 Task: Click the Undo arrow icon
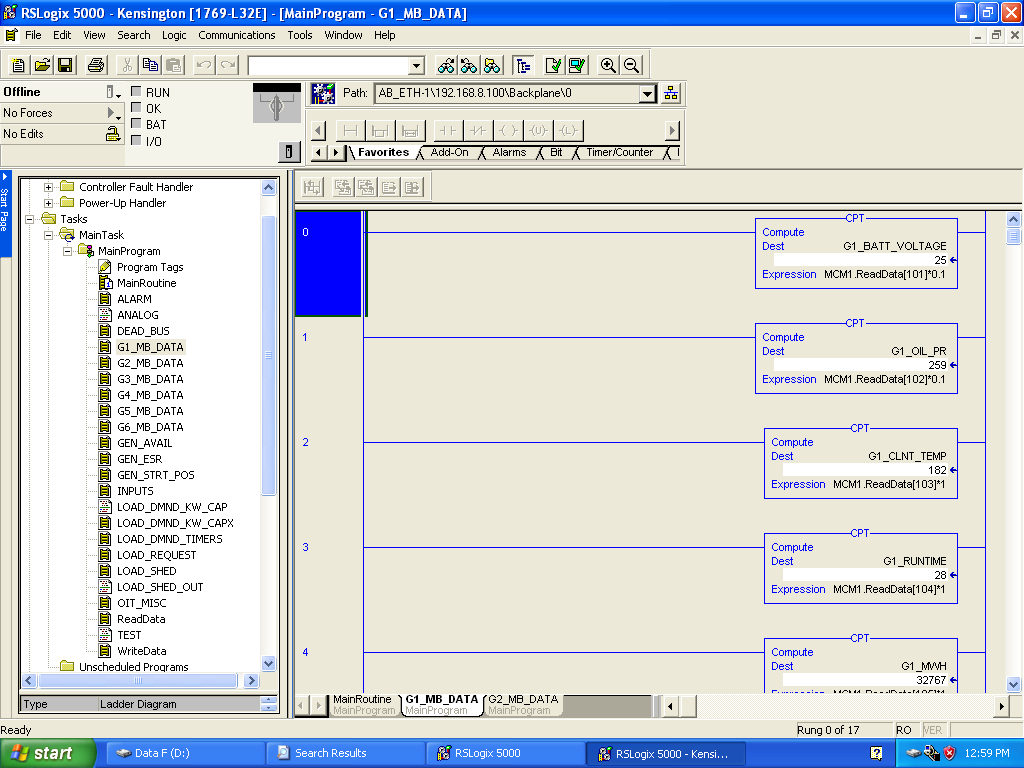coord(204,65)
